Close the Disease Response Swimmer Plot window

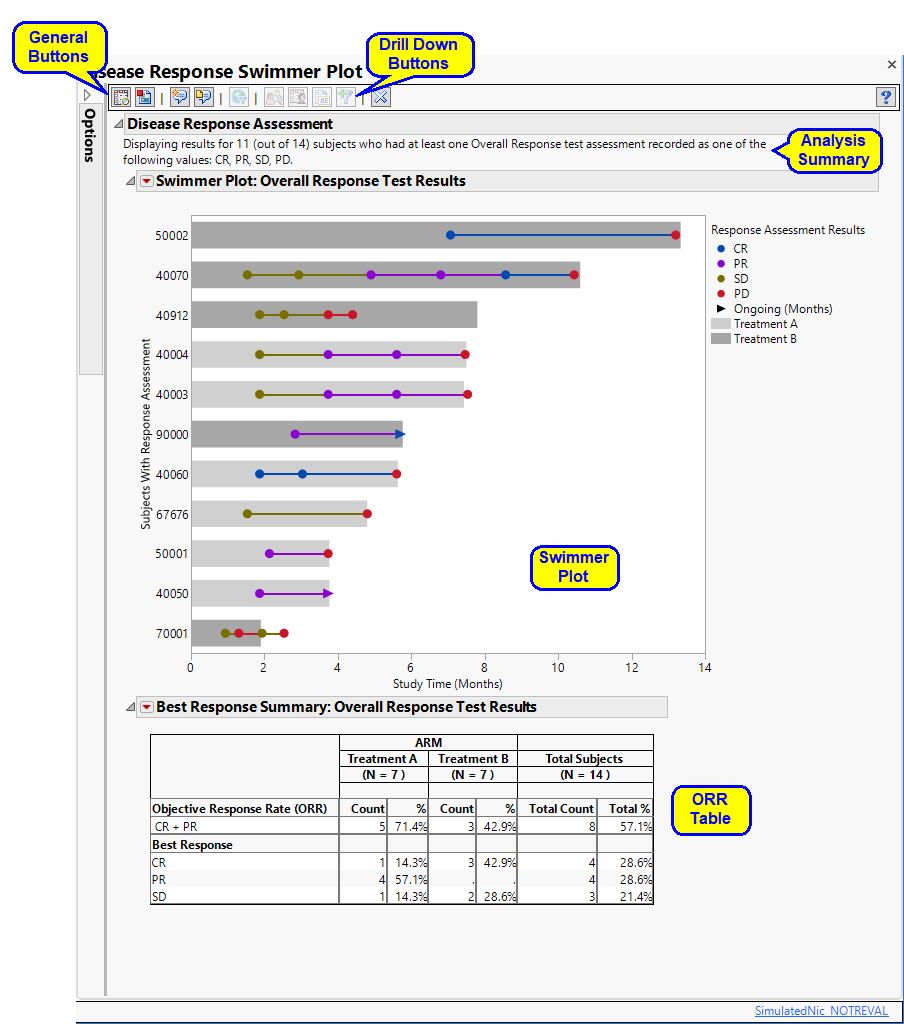click(x=892, y=64)
